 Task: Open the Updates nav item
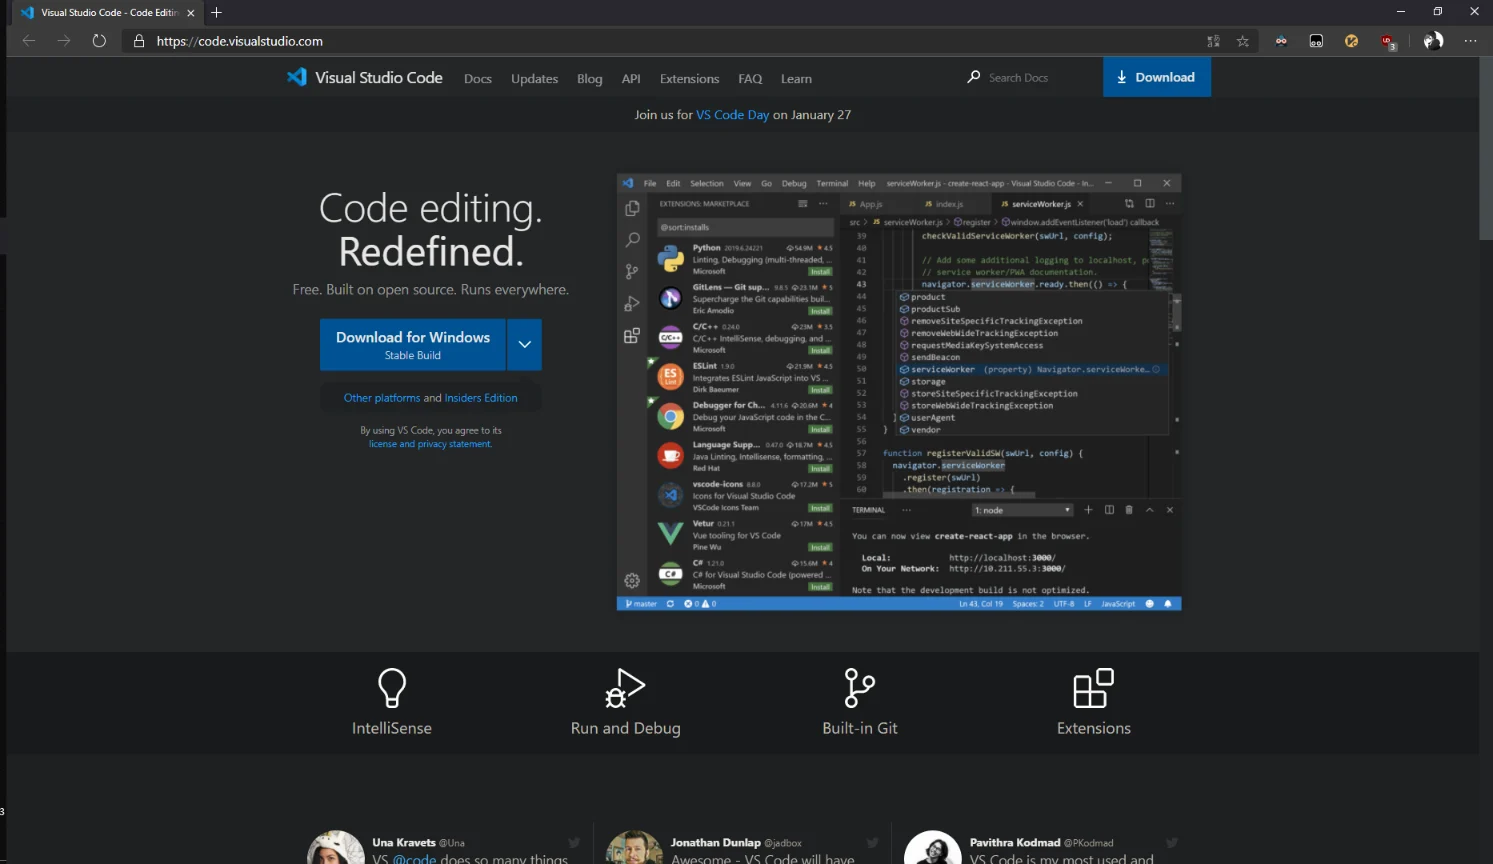[534, 78]
